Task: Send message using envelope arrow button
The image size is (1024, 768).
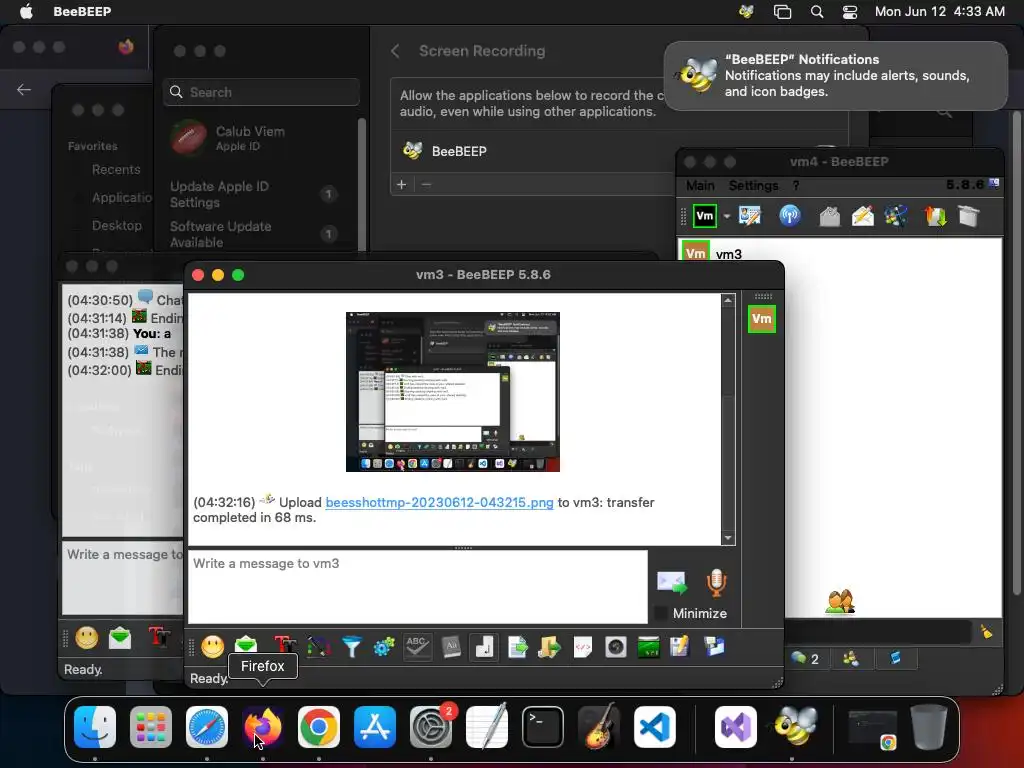Action: click(x=672, y=583)
